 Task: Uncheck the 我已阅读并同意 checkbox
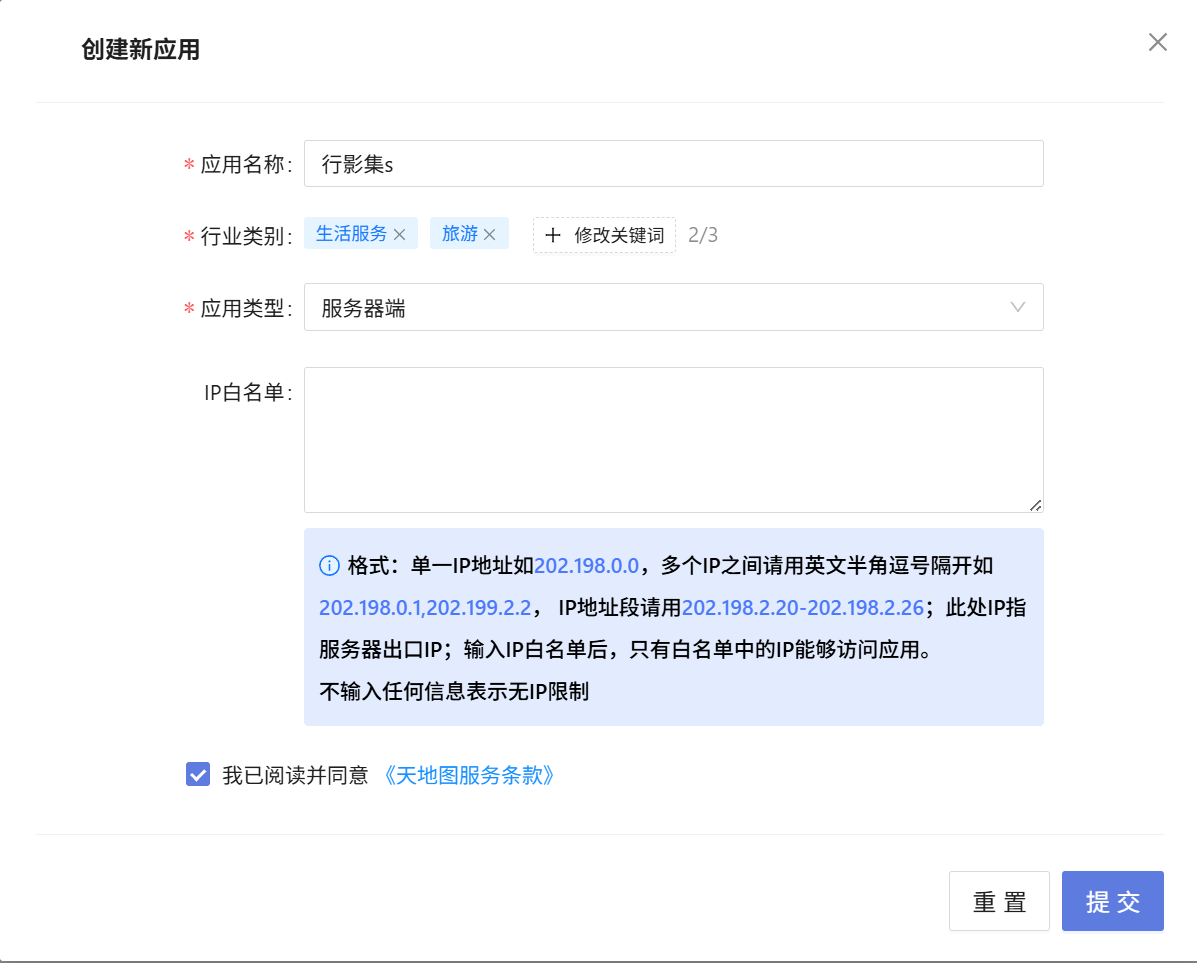click(x=198, y=774)
